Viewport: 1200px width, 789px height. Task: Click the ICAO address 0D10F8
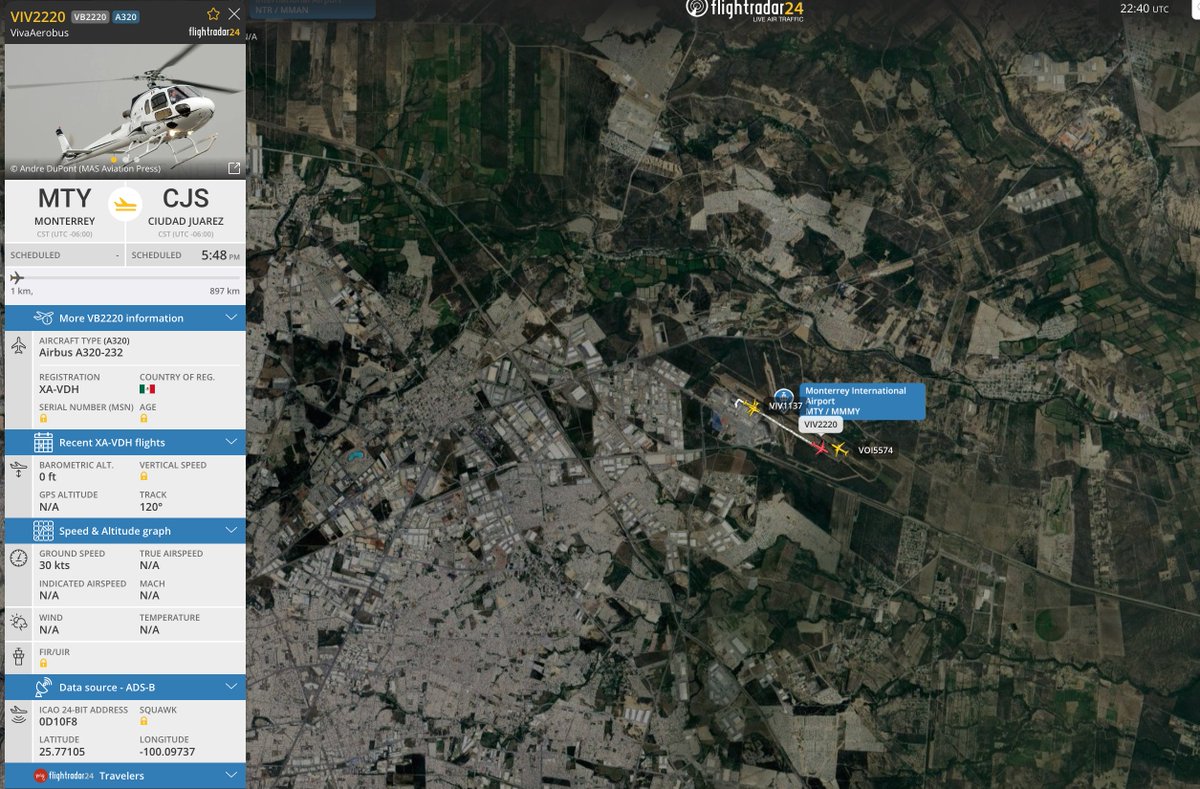[x=56, y=722]
